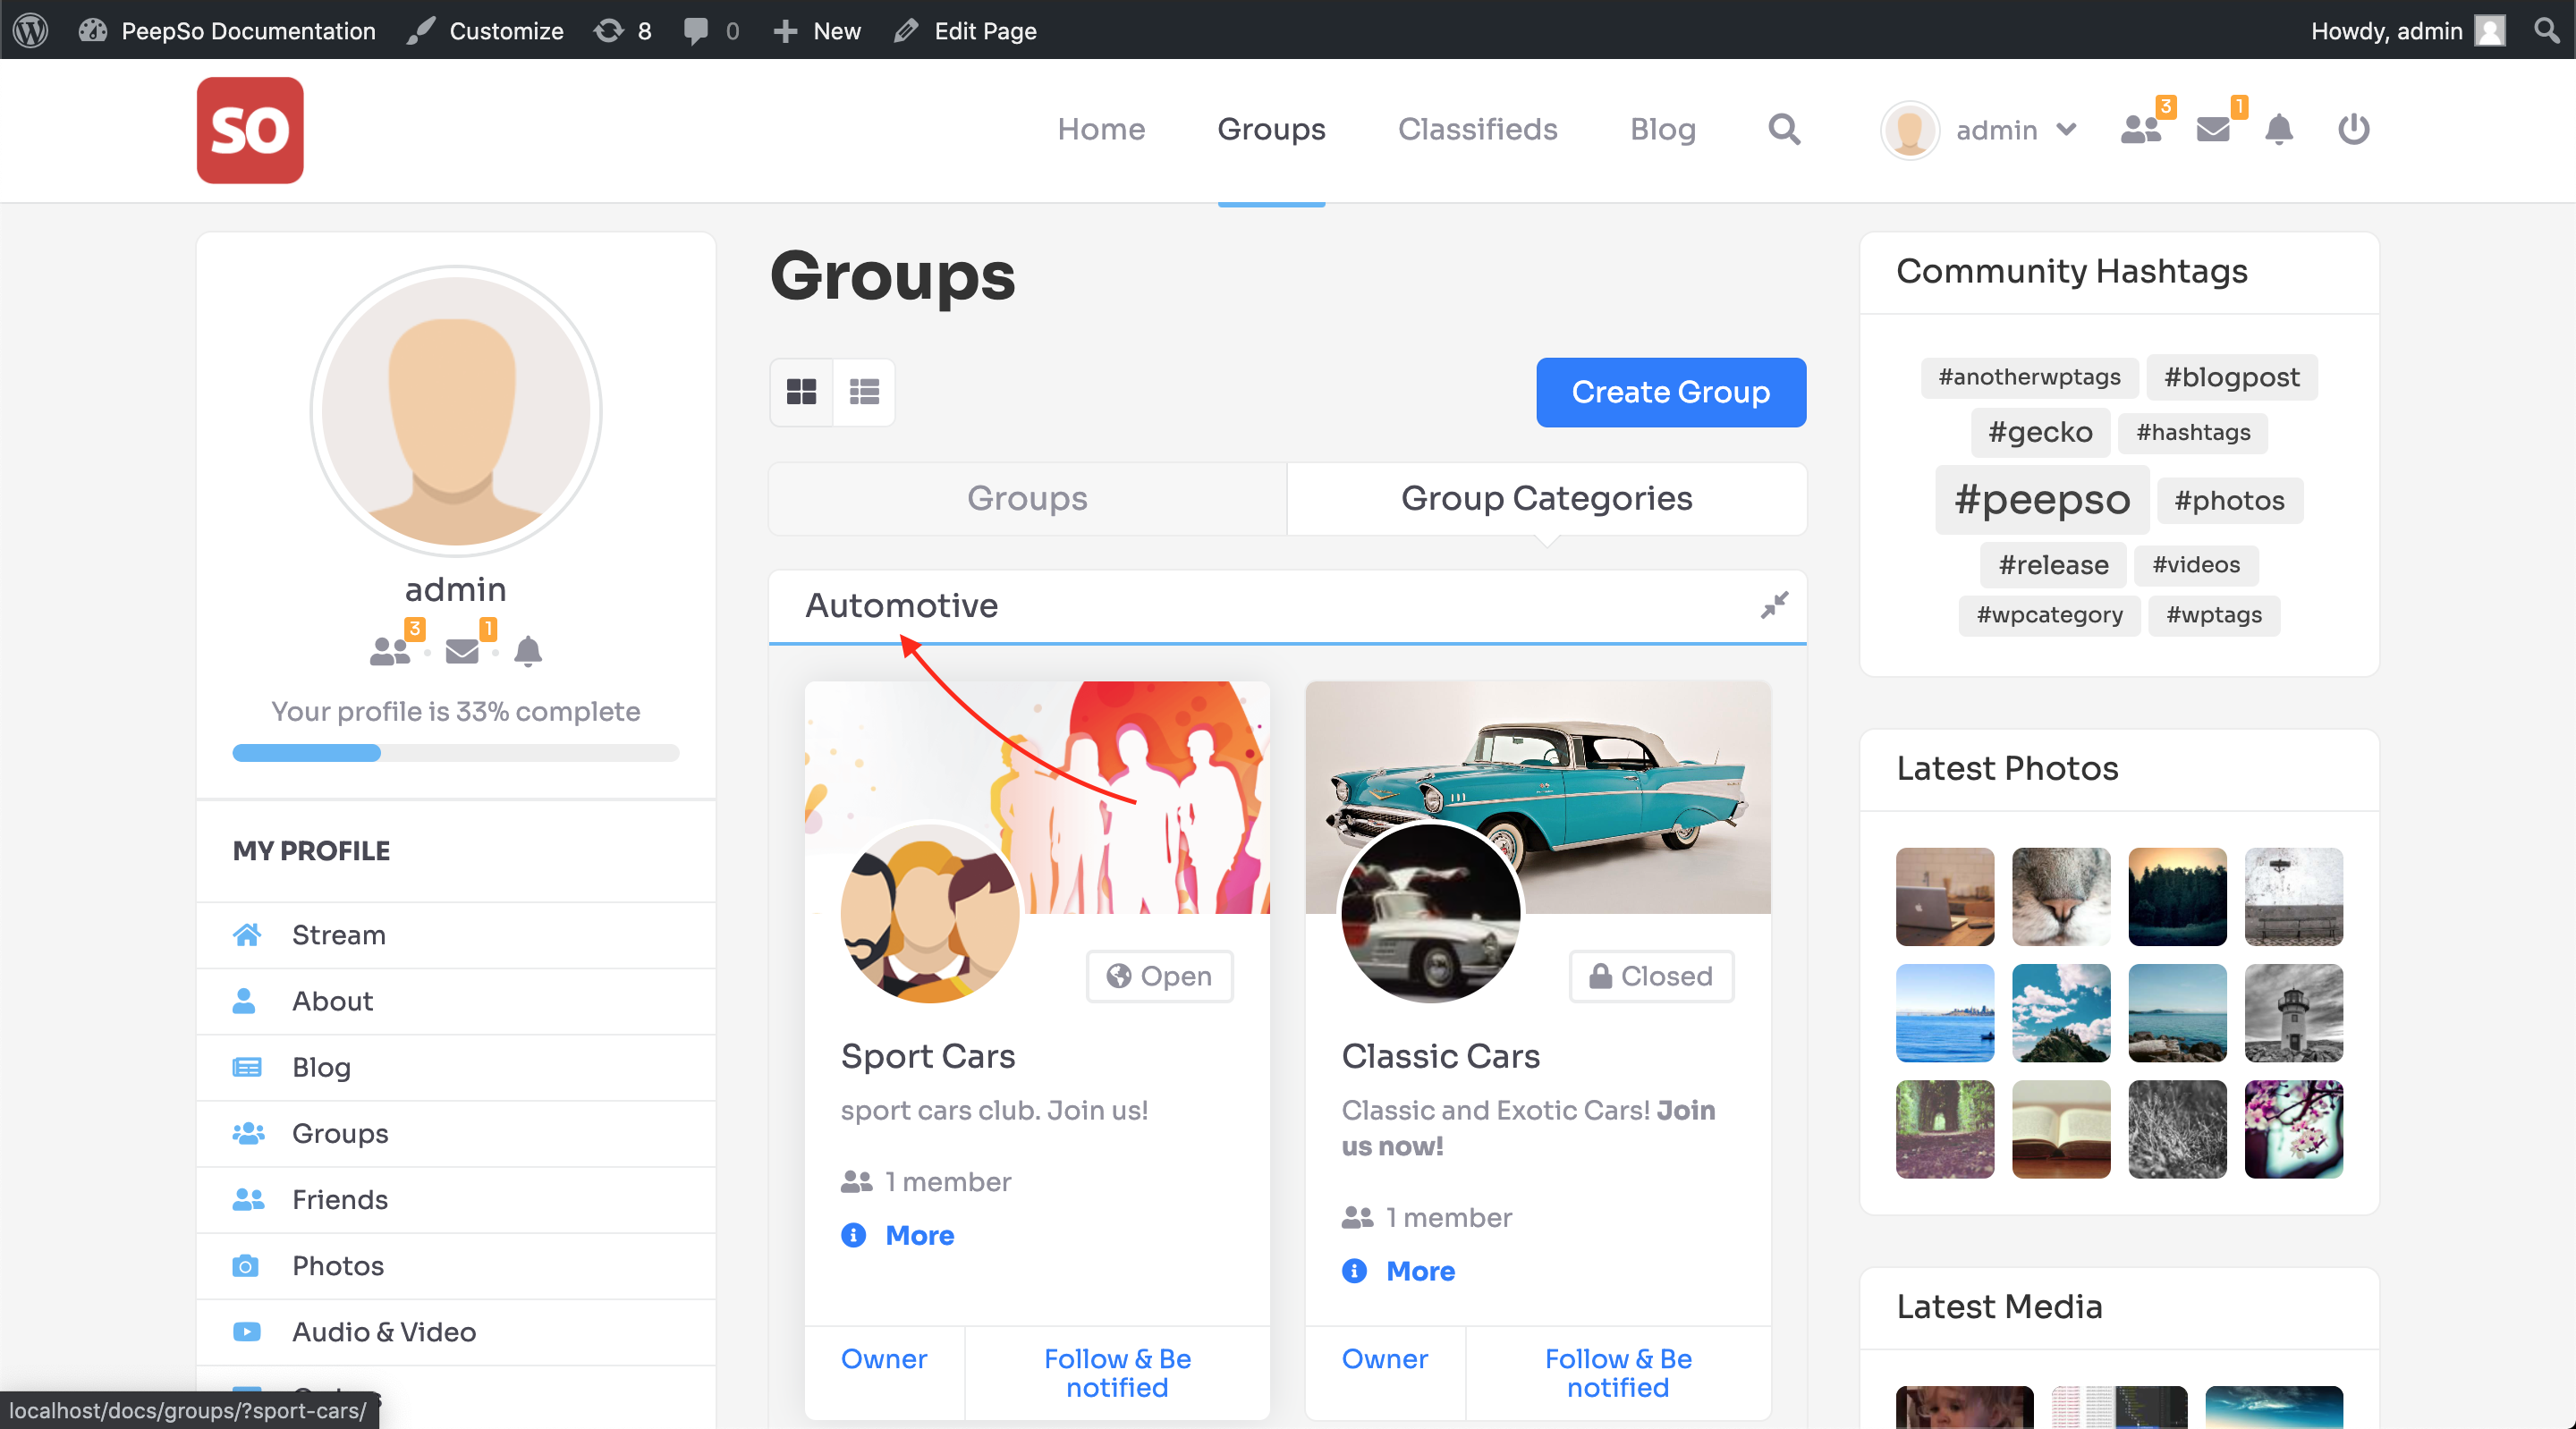Click the More info icon under Sport Cars
Viewport: 2576px width, 1429px height.
pyautogui.click(x=853, y=1235)
